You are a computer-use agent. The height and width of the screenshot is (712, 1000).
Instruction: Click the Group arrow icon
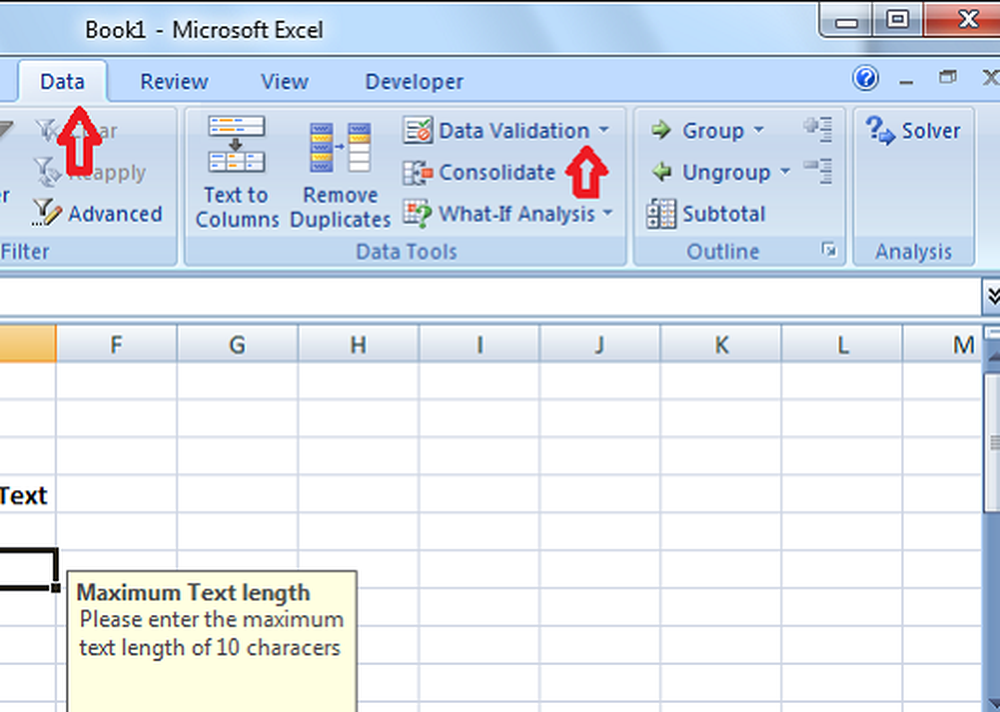tap(662, 130)
